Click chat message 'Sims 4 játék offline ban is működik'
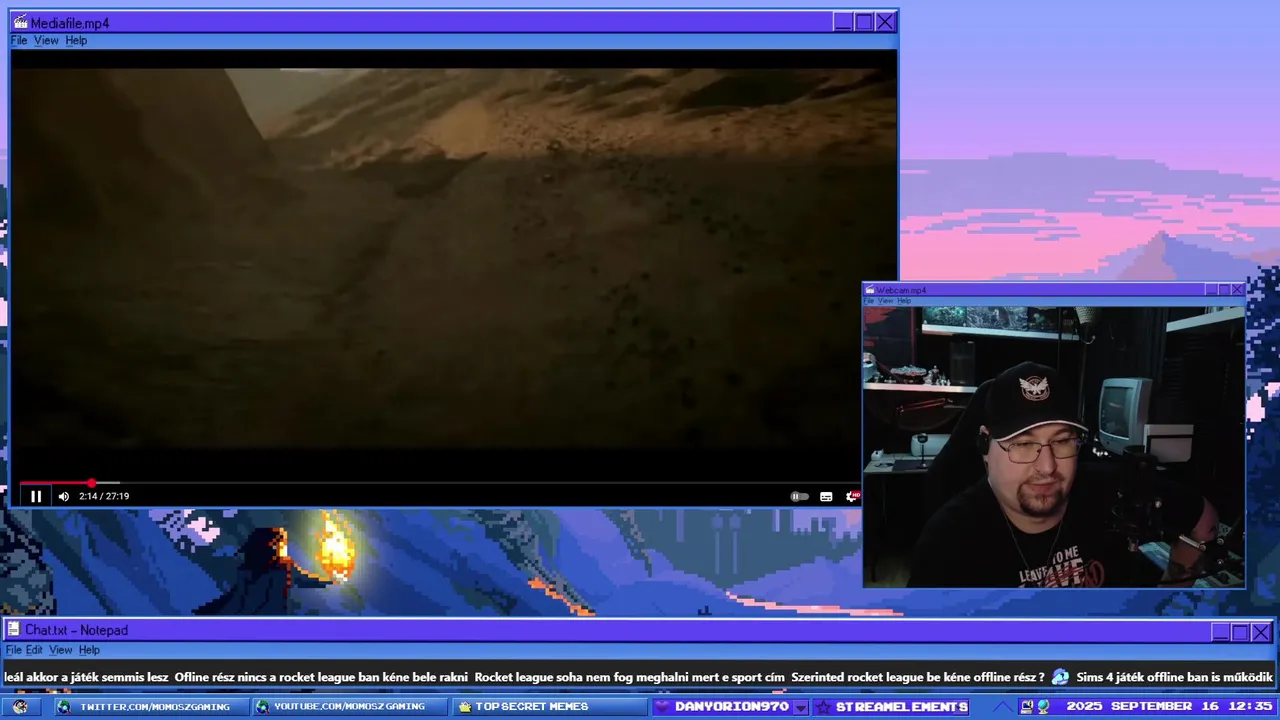Image resolution: width=1280 pixels, height=720 pixels. (1176, 677)
